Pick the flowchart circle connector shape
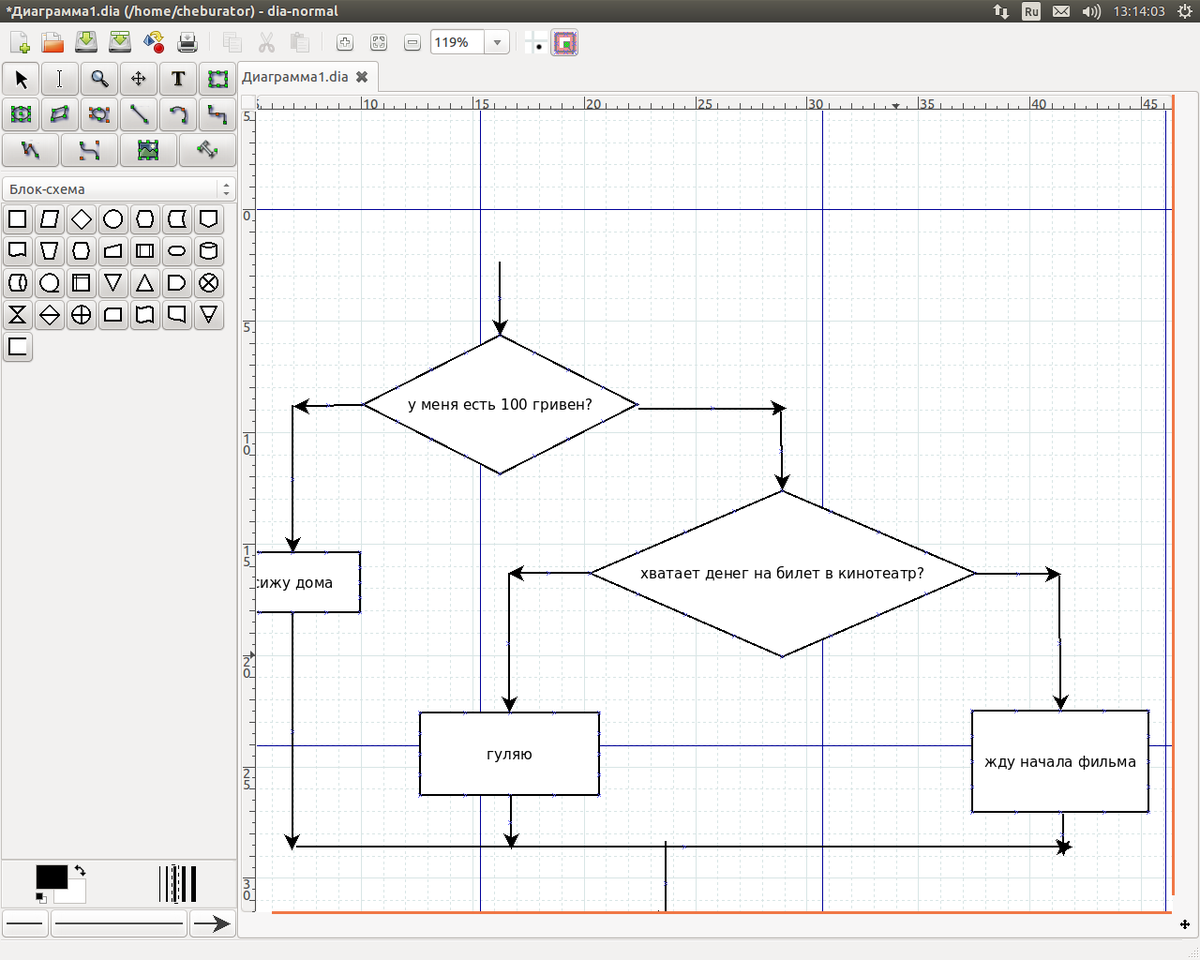Image resolution: width=1200 pixels, height=960 pixels. tap(113, 219)
